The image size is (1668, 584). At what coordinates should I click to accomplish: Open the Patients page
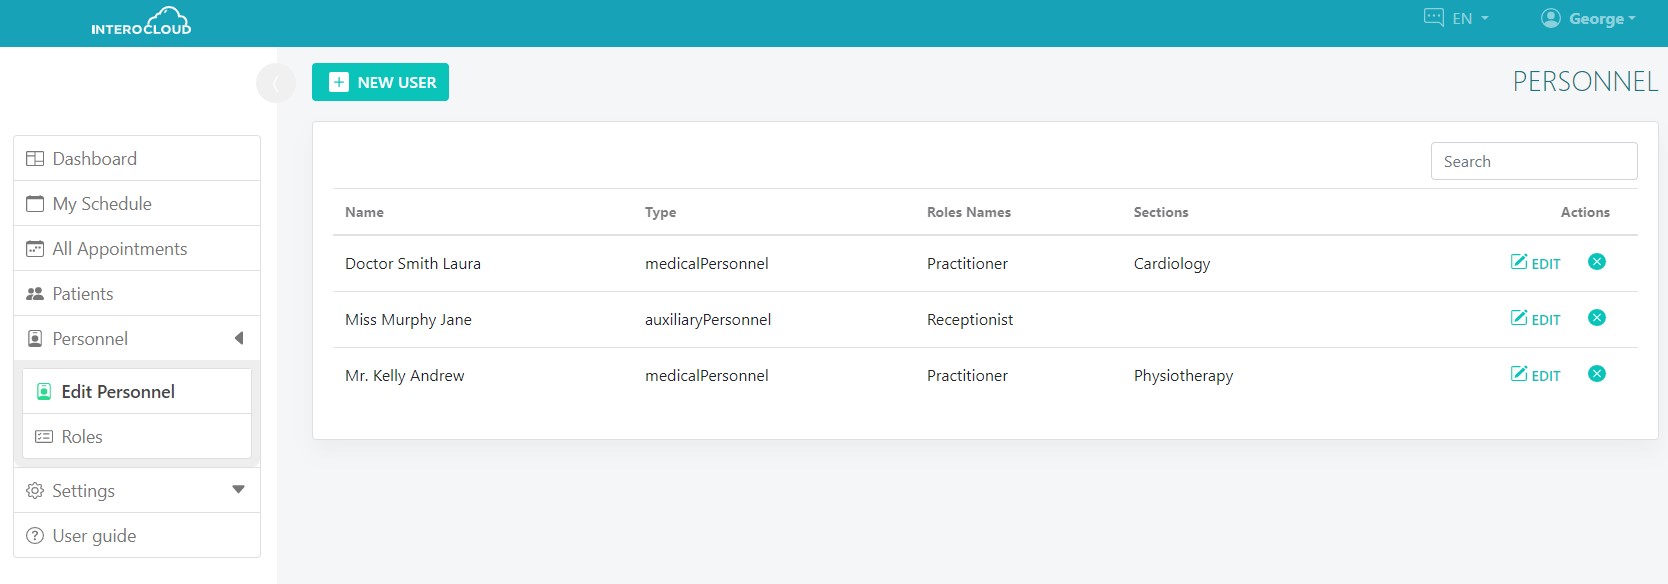tap(82, 294)
